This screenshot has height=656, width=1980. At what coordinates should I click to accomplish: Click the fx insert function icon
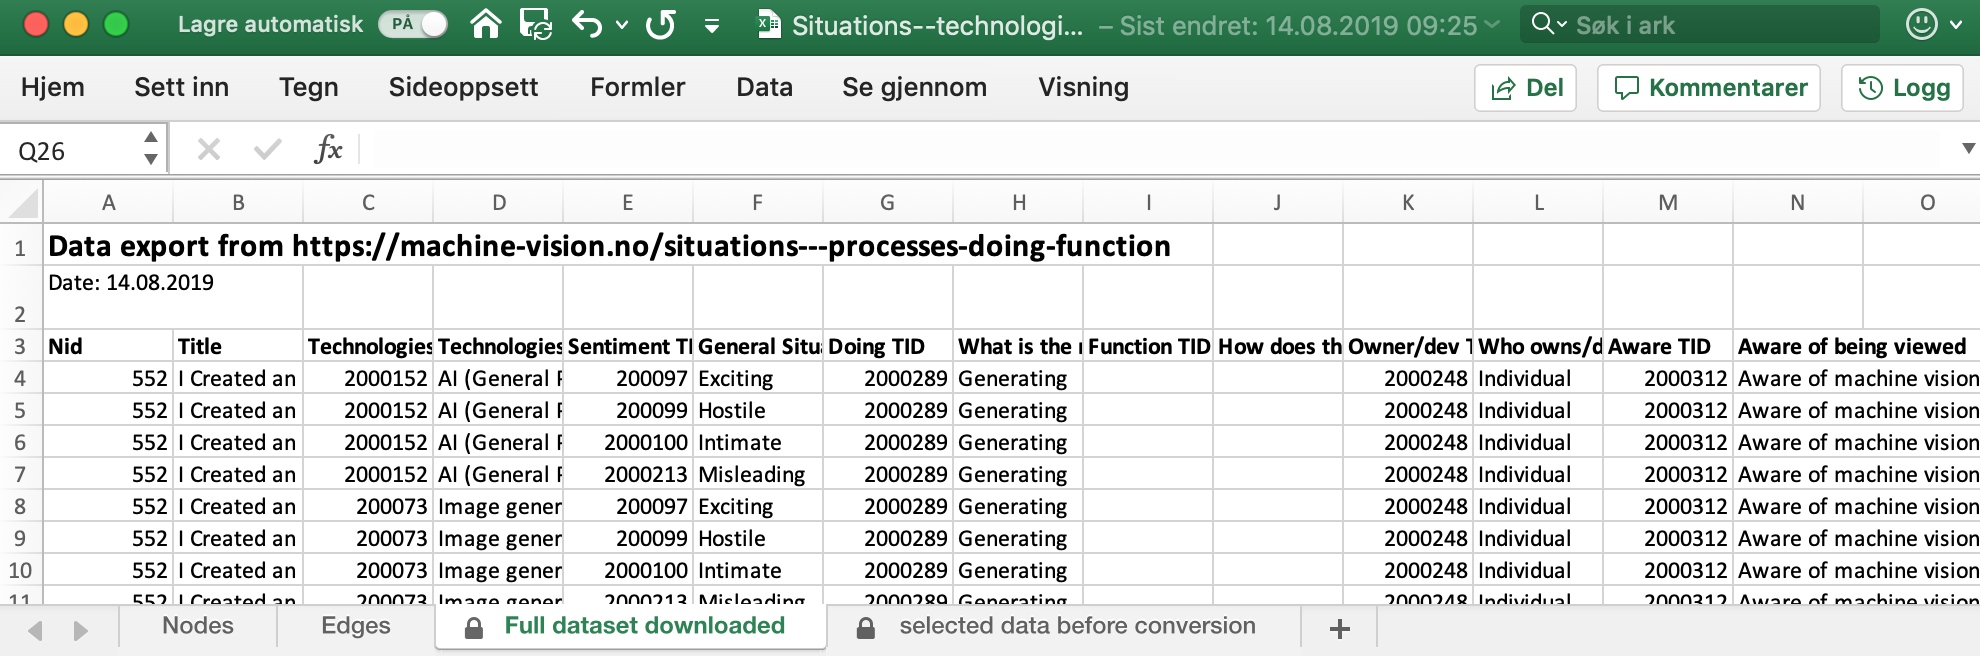(x=327, y=150)
